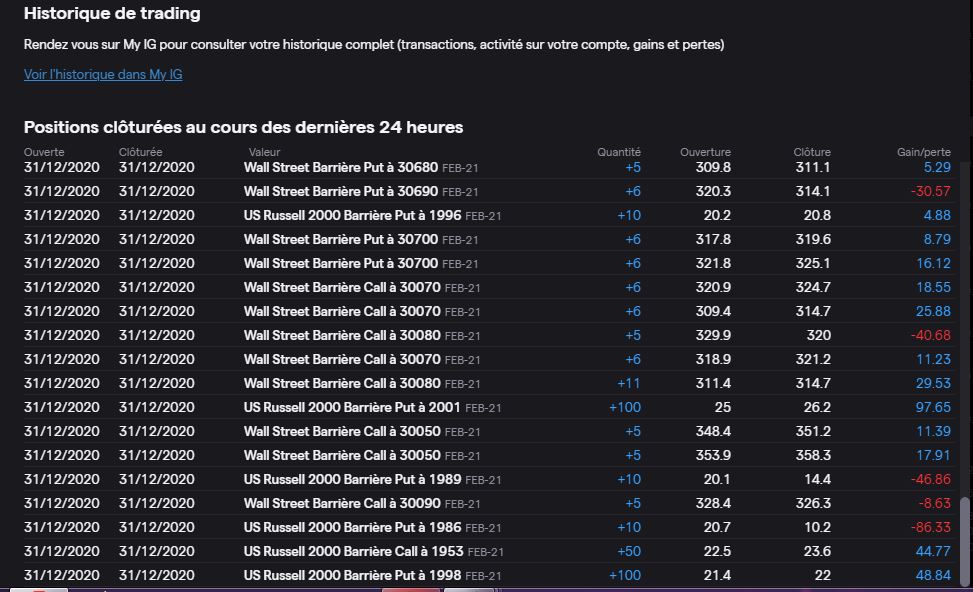Click the 'Clôturée' column header
The width and height of the screenshot is (973, 592).
click(140, 152)
